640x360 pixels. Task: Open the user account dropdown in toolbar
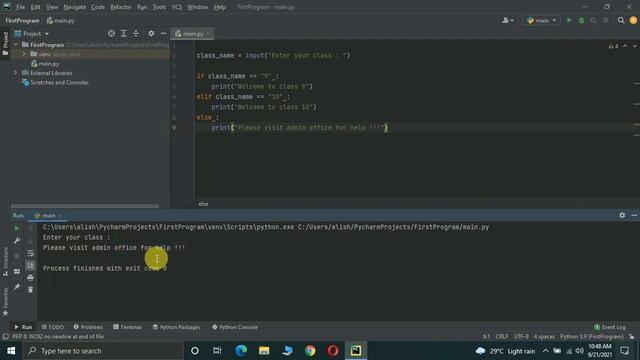coord(508,20)
